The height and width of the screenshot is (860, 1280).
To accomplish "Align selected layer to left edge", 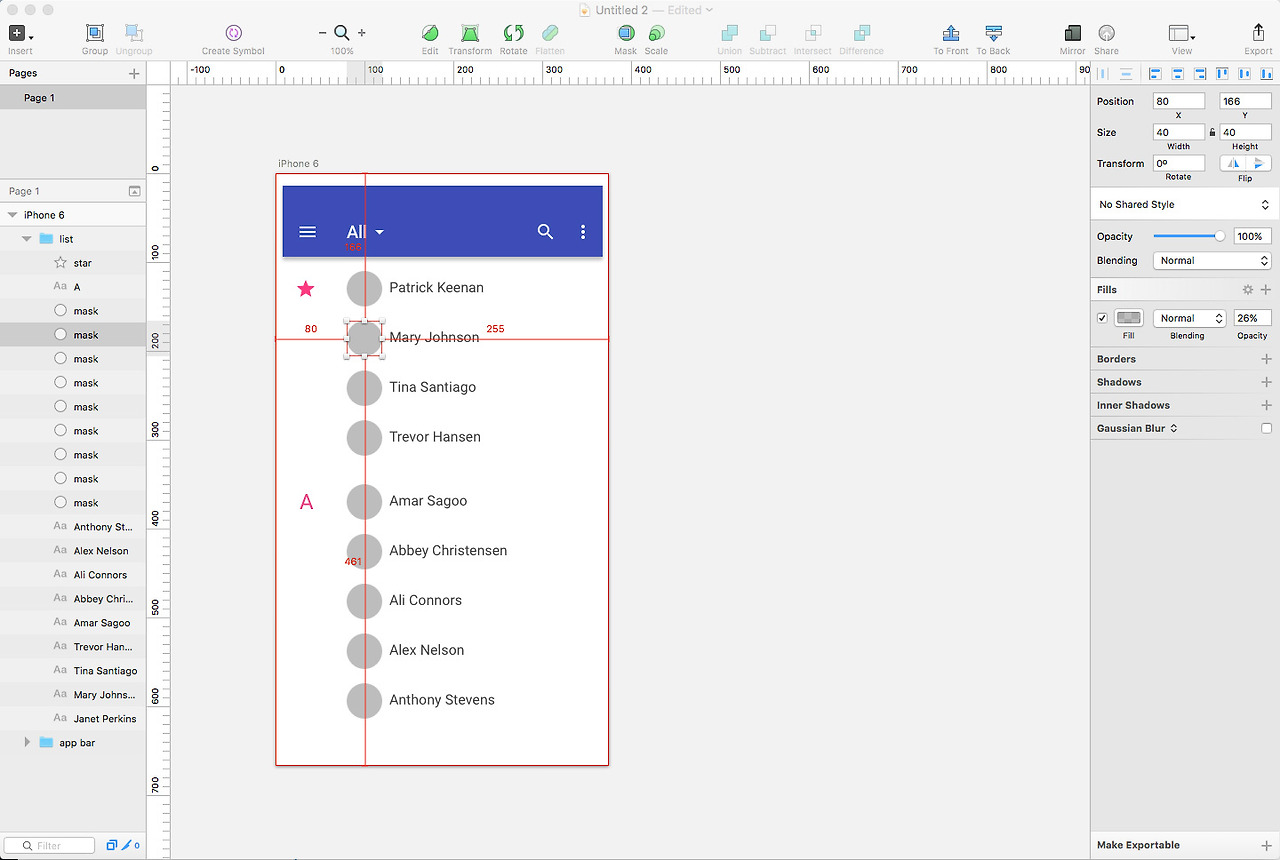I will coord(1155,73).
